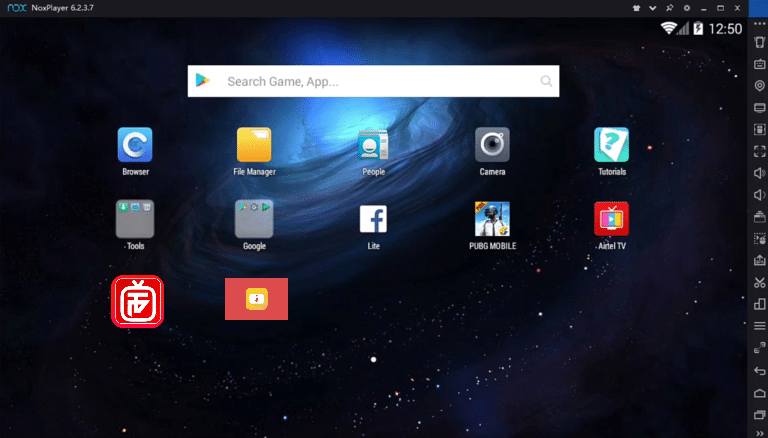Click the magnifier search icon
768x438 pixels.
pos(546,81)
